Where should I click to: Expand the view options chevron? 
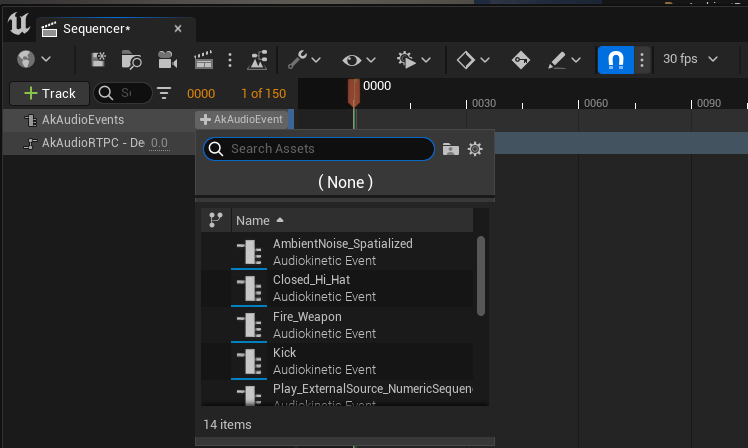[x=371, y=60]
